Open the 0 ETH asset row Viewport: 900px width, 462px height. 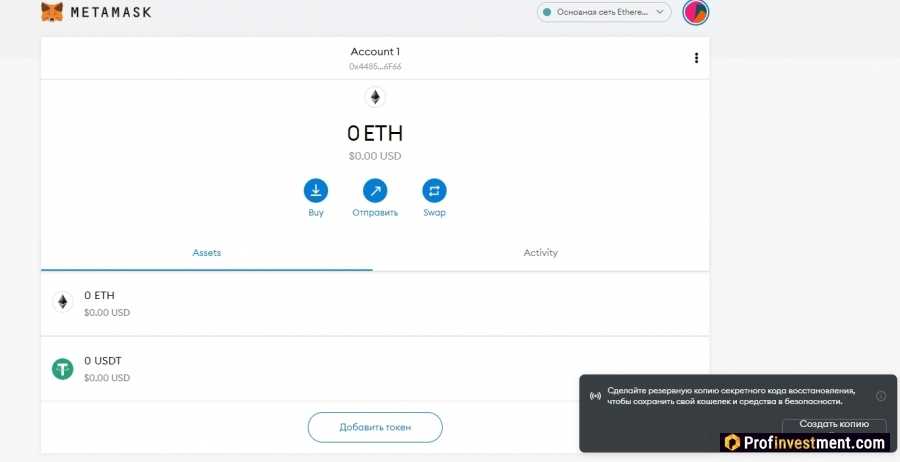coord(375,304)
